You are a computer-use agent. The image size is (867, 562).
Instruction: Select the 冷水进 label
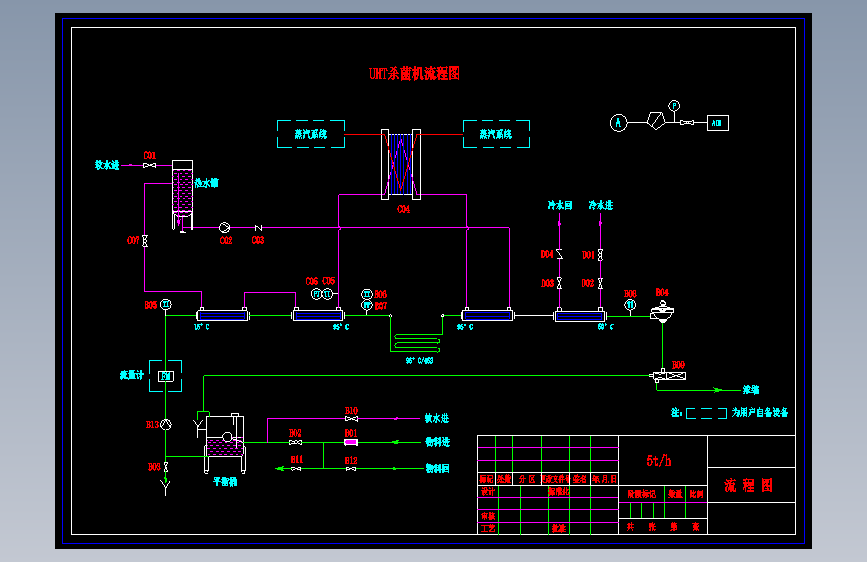pos(600,205)
